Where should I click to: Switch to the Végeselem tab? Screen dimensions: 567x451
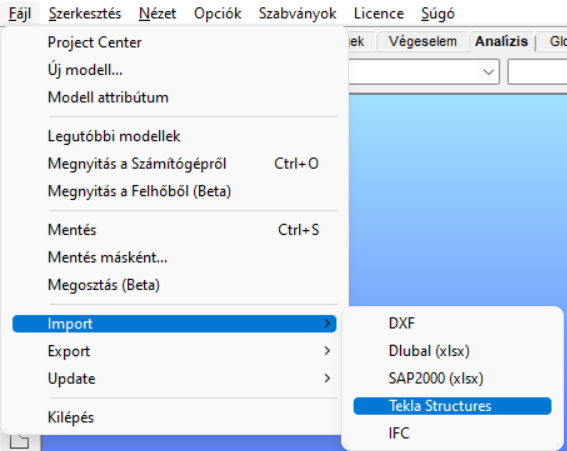422,41
